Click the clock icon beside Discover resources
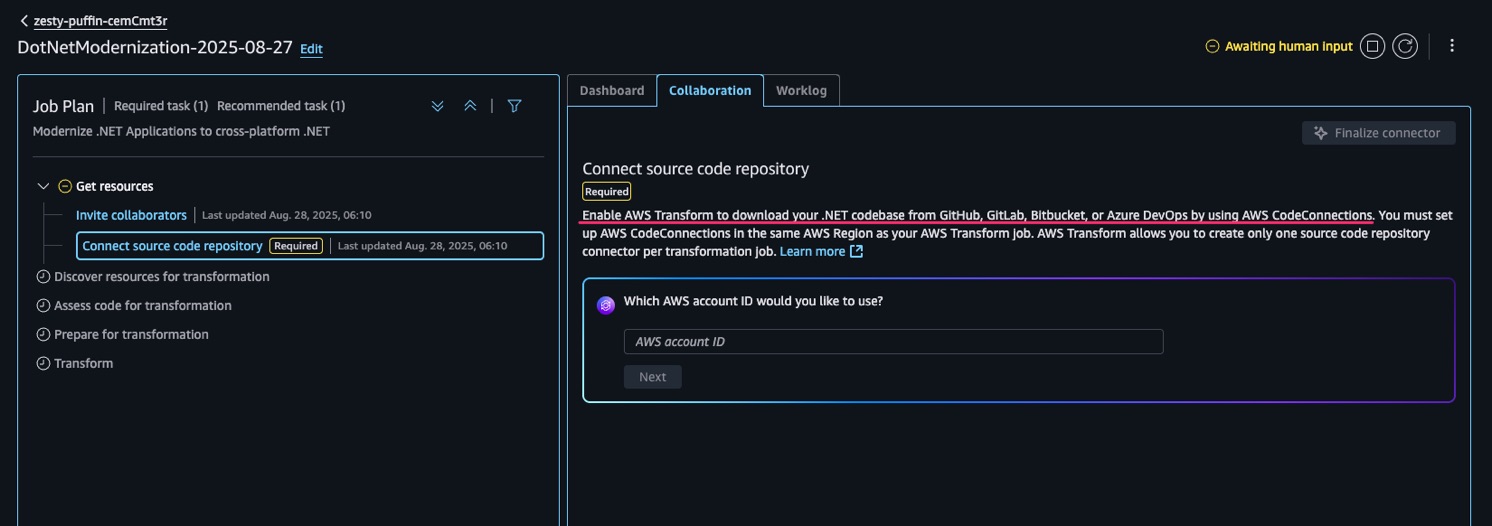1492x526 pixels. coord(43,277)
